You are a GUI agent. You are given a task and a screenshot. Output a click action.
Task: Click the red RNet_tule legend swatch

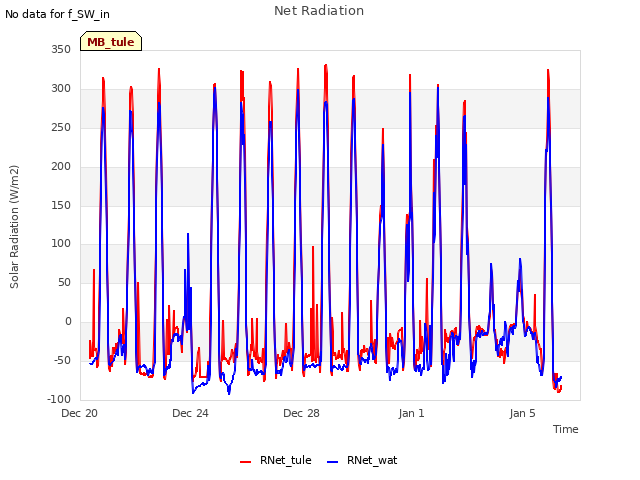(245, 462)
